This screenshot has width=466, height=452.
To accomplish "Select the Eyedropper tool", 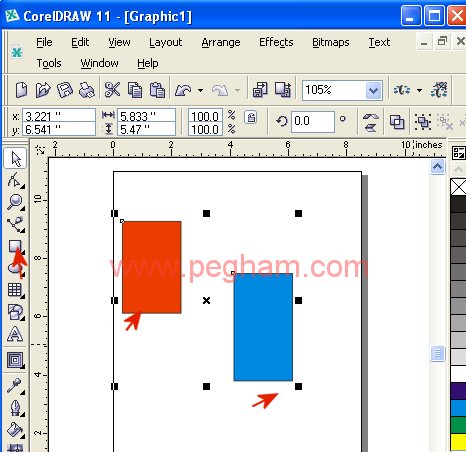I will [15, 387].
